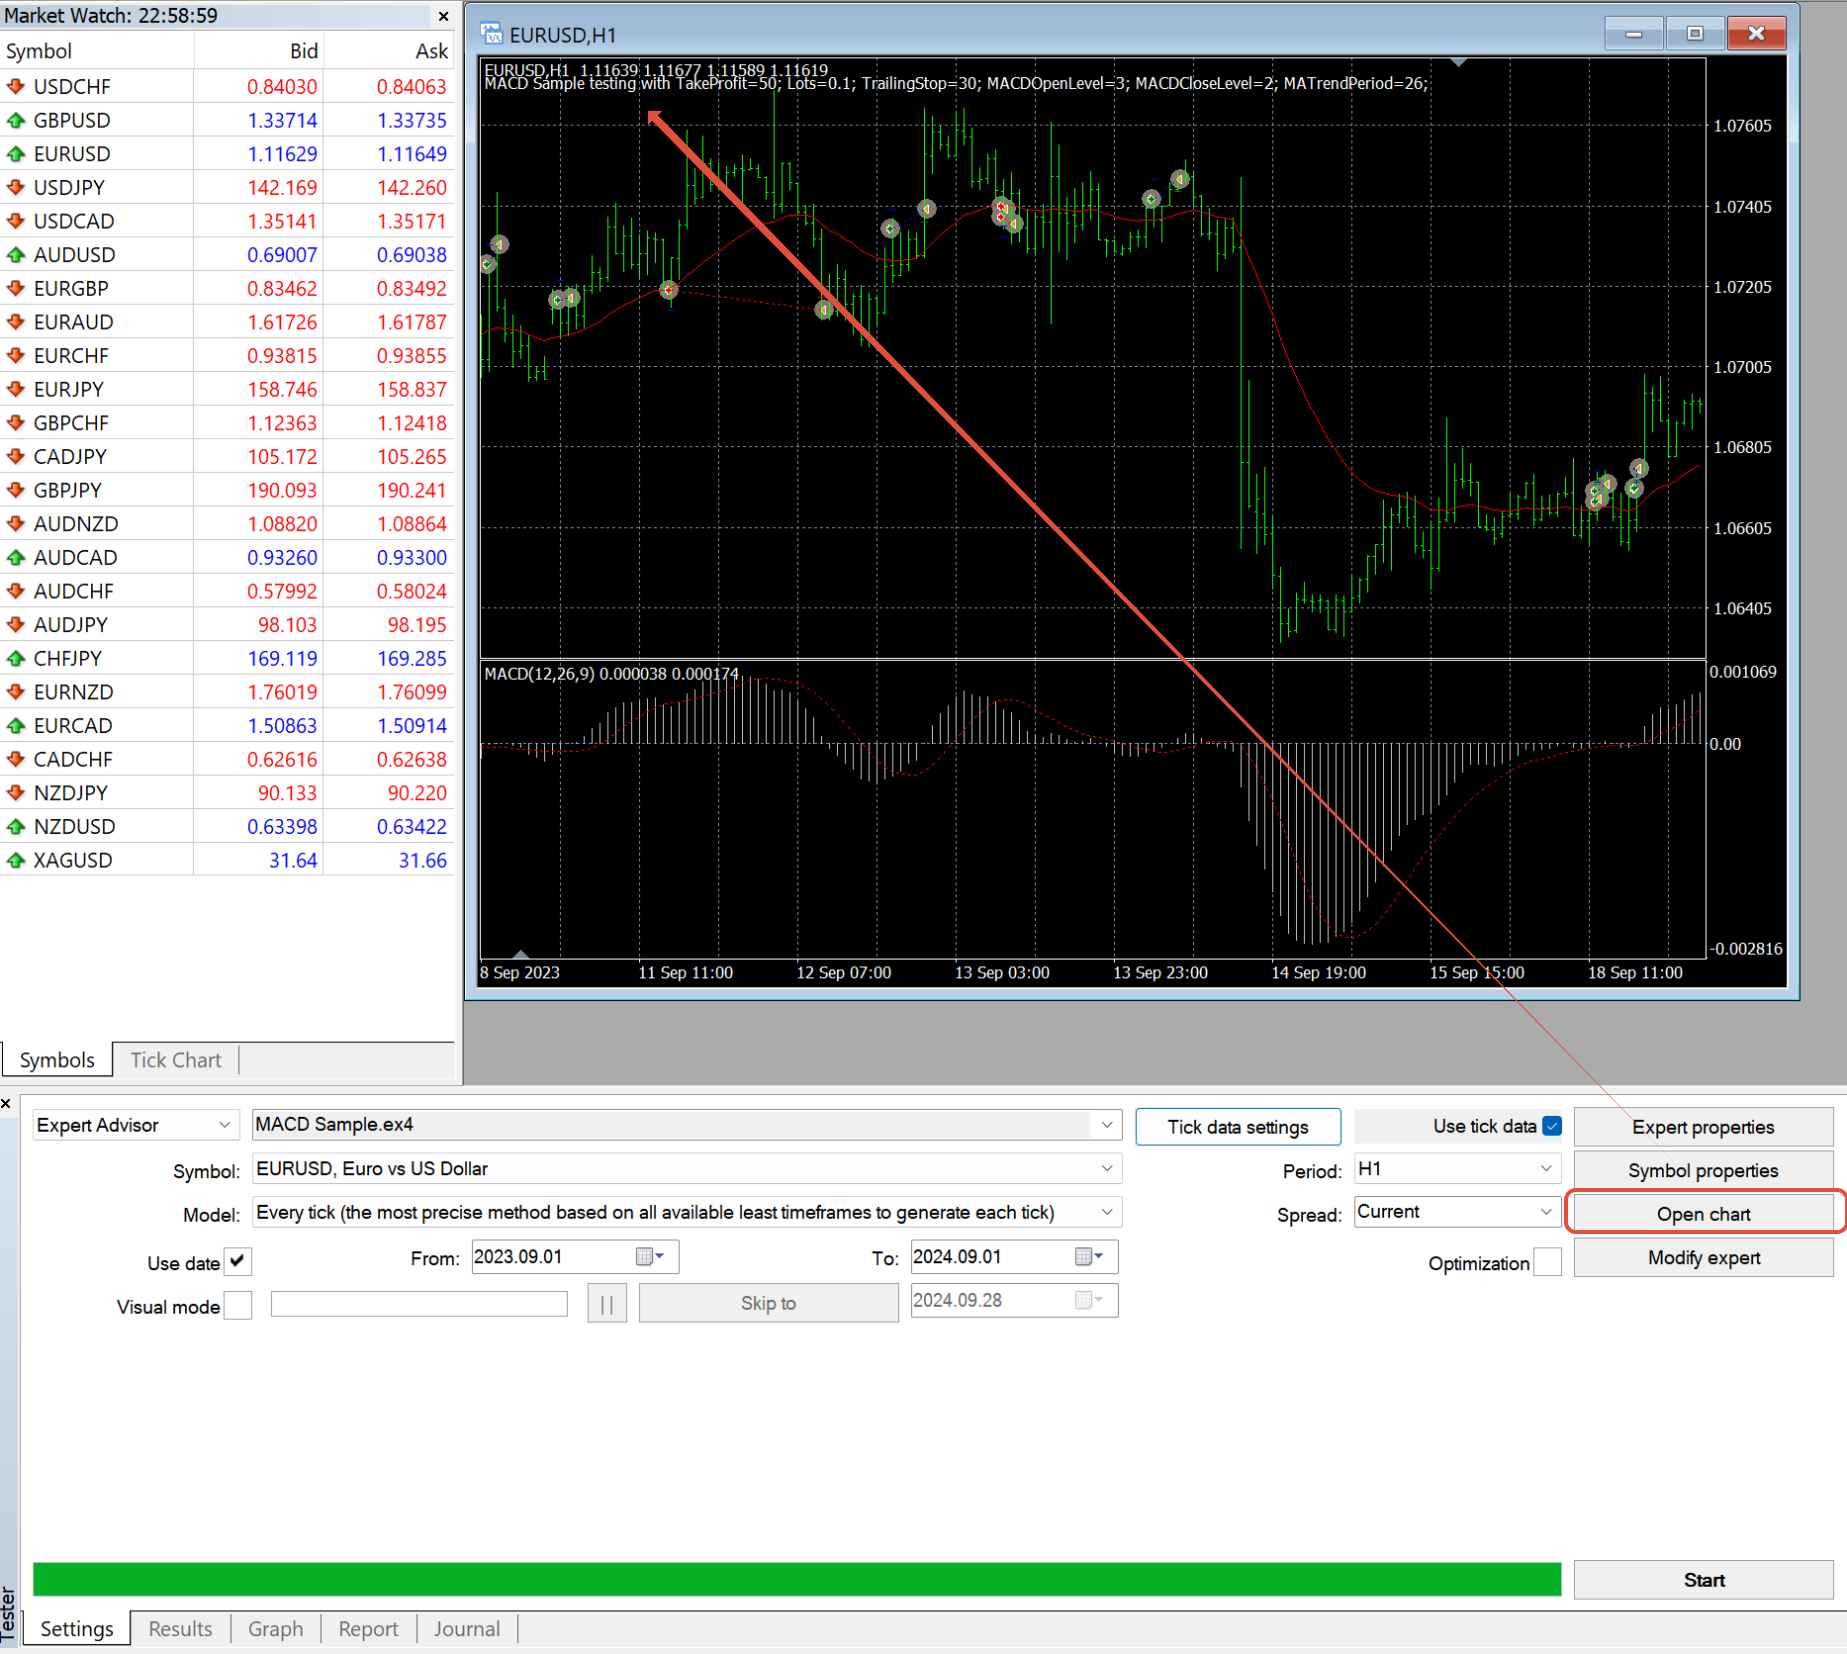
Task: Switch to the Symbols tab
Action: (x=57, y=1060)
